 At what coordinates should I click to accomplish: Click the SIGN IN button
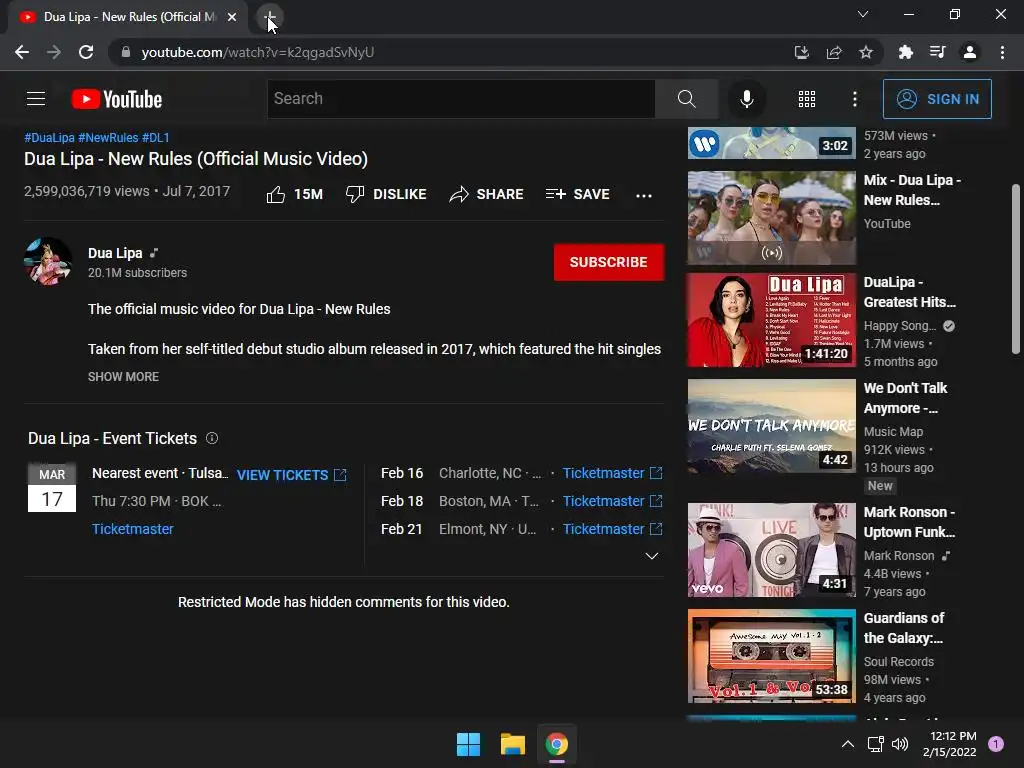coord(937,99)
